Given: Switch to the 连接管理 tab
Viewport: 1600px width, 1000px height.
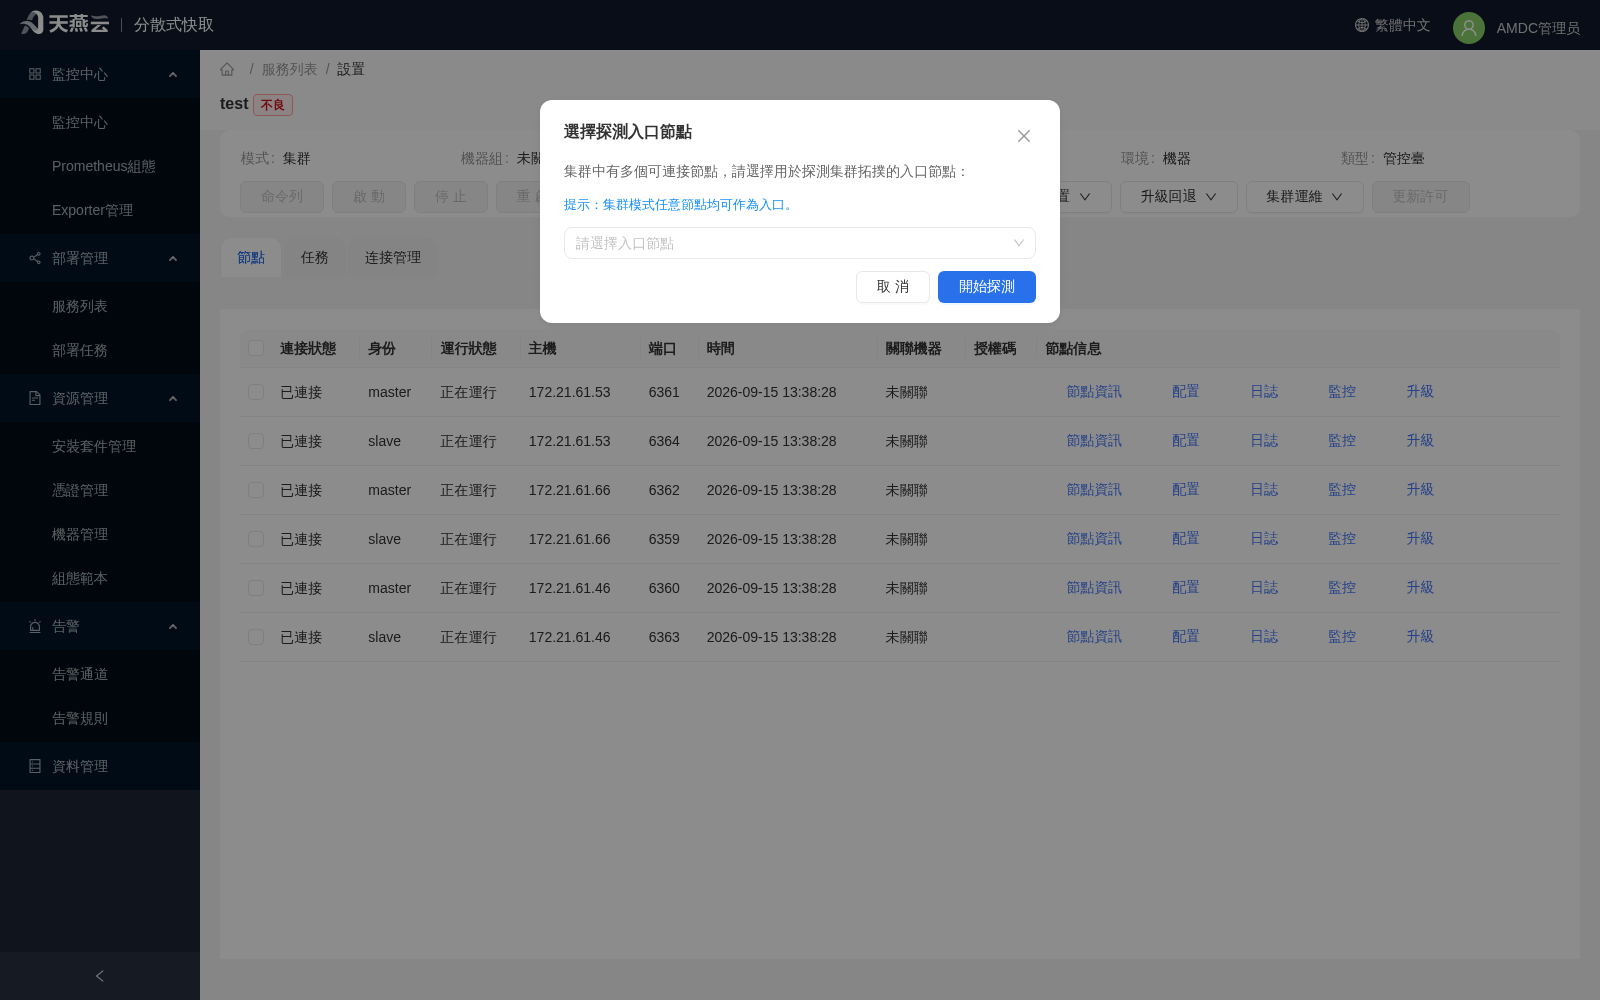Looking at the screenshot, I should tap(393, 258).
